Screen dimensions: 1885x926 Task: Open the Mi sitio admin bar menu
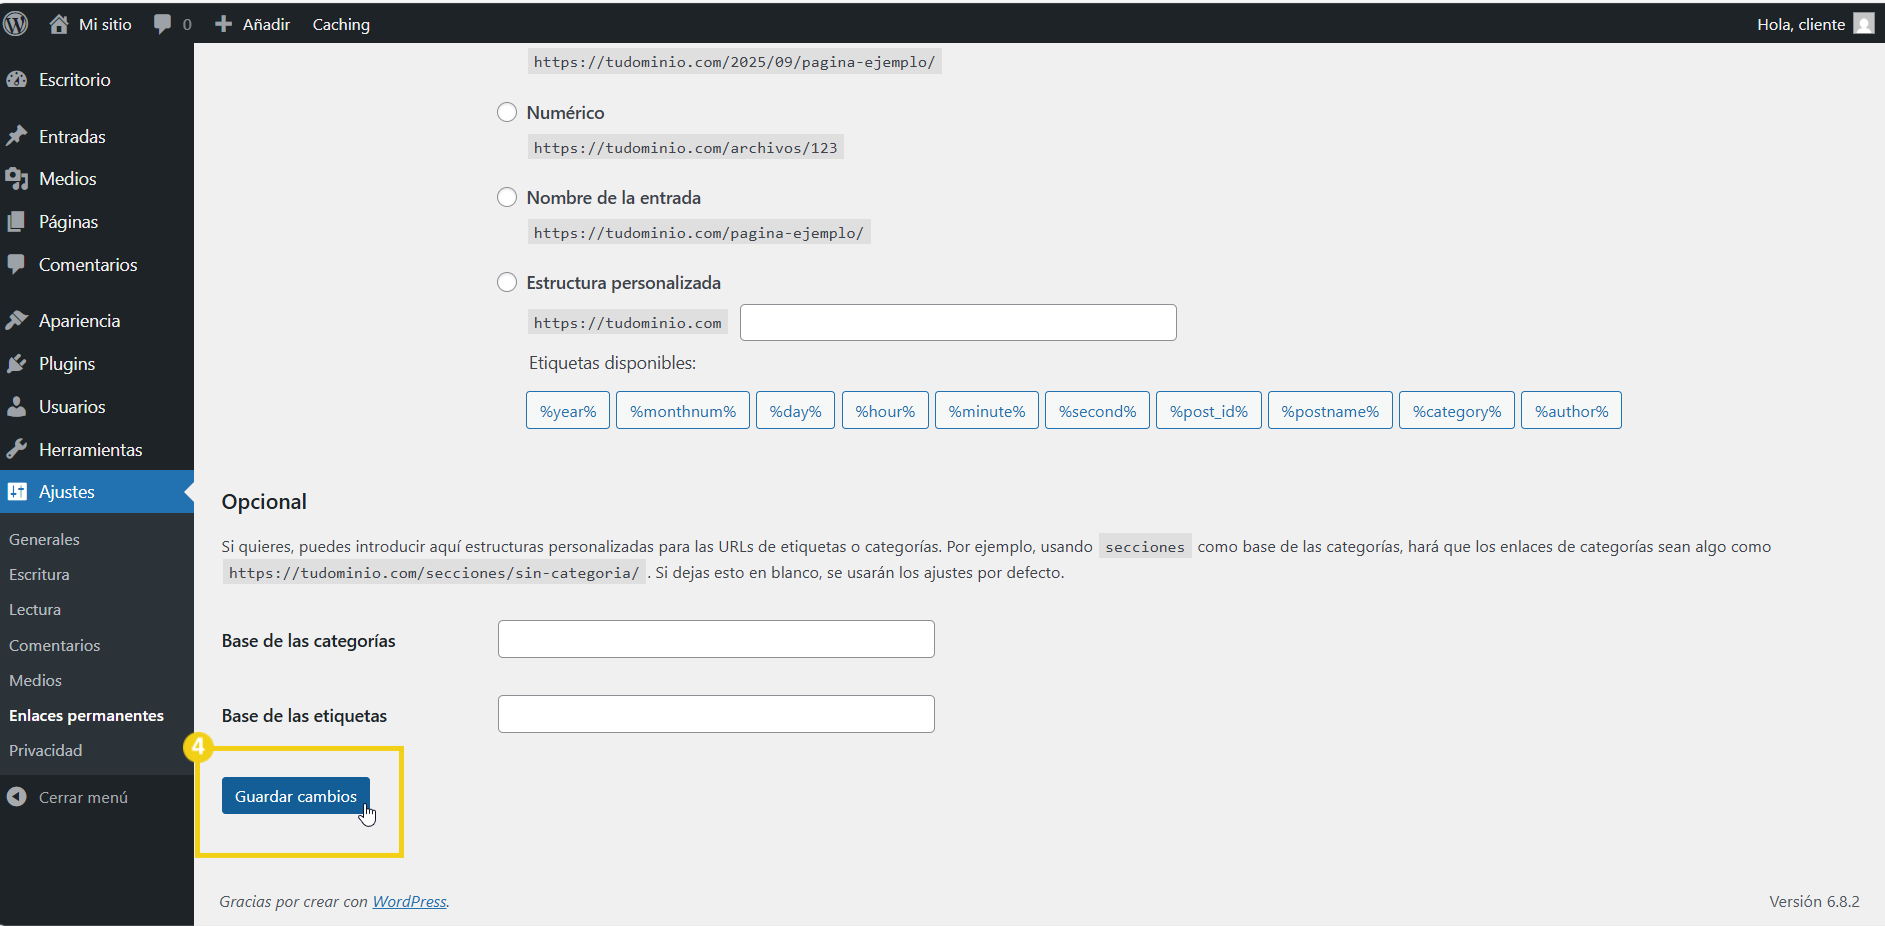click(x=91, y=24)
